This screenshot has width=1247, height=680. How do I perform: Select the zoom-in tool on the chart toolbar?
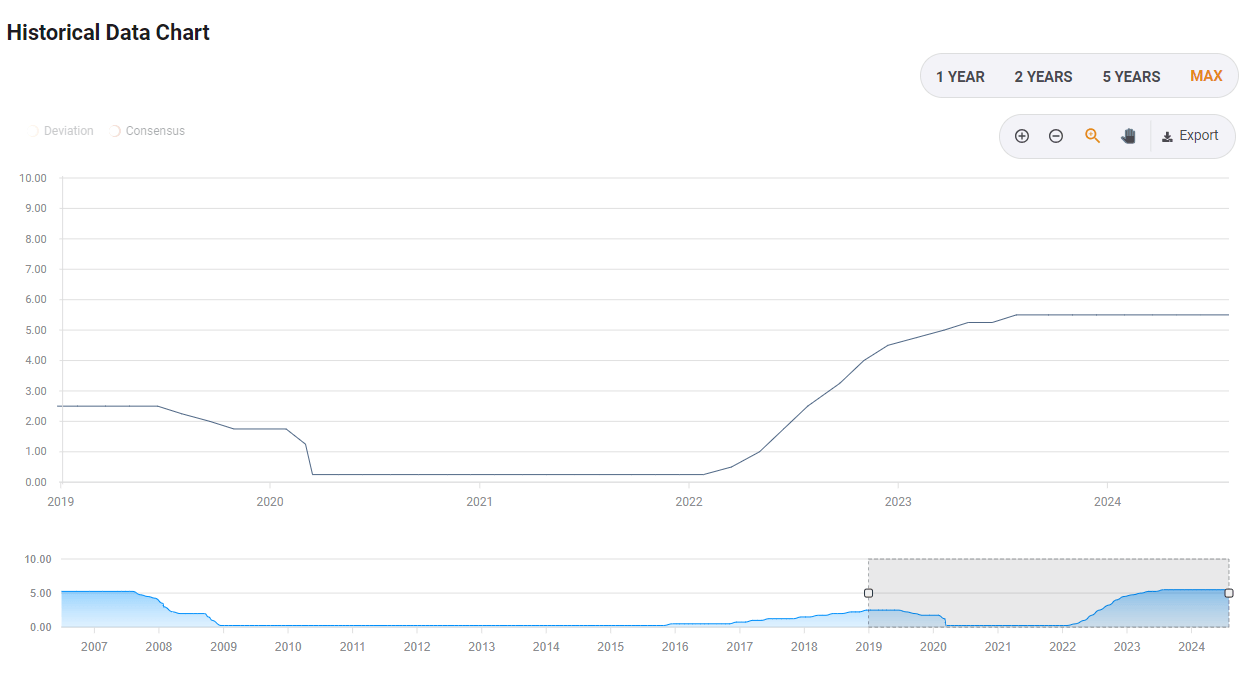(x=1022, y=135)
